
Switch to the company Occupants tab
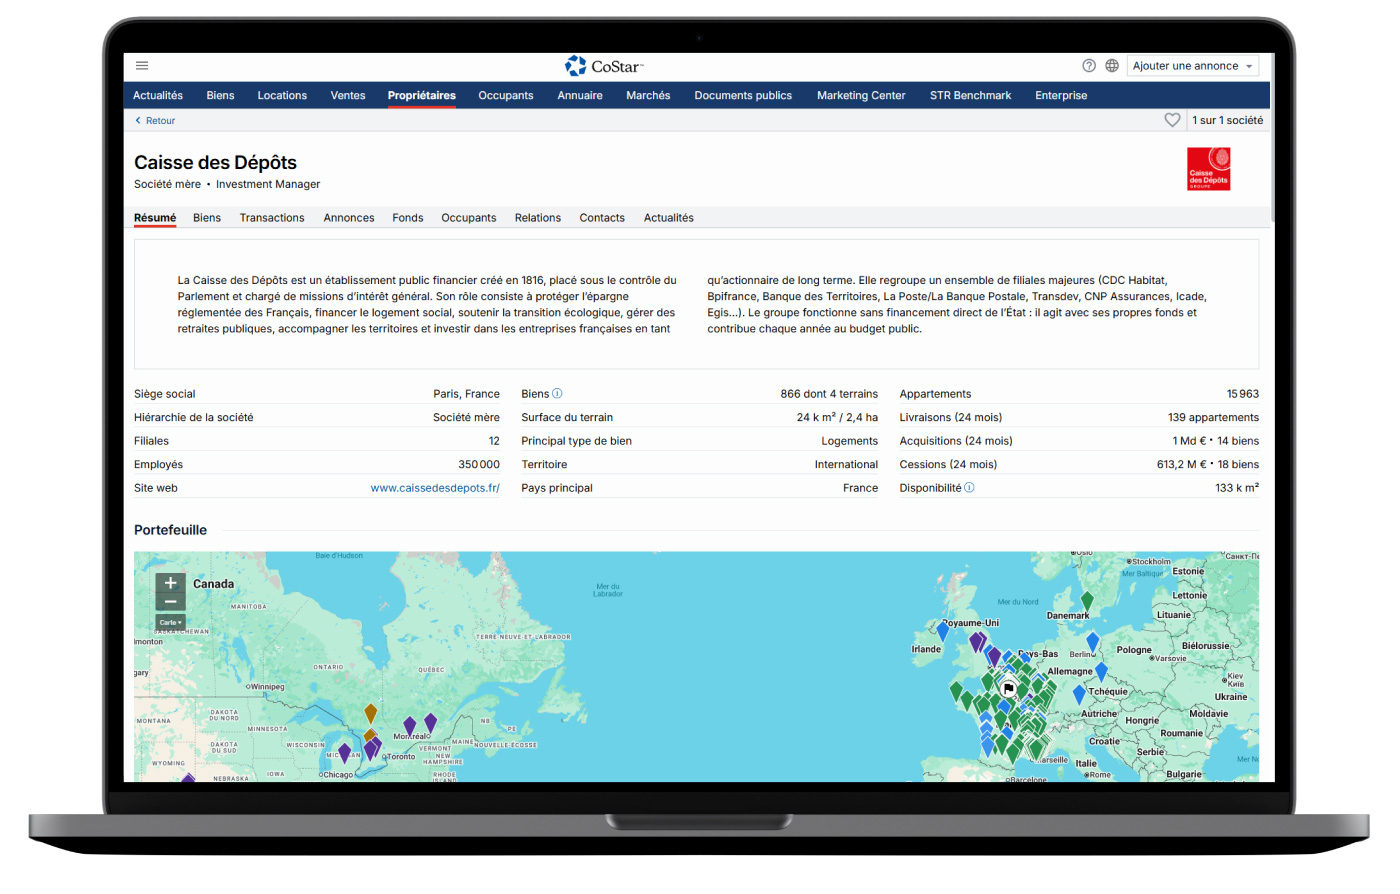(x=469, y=218)
